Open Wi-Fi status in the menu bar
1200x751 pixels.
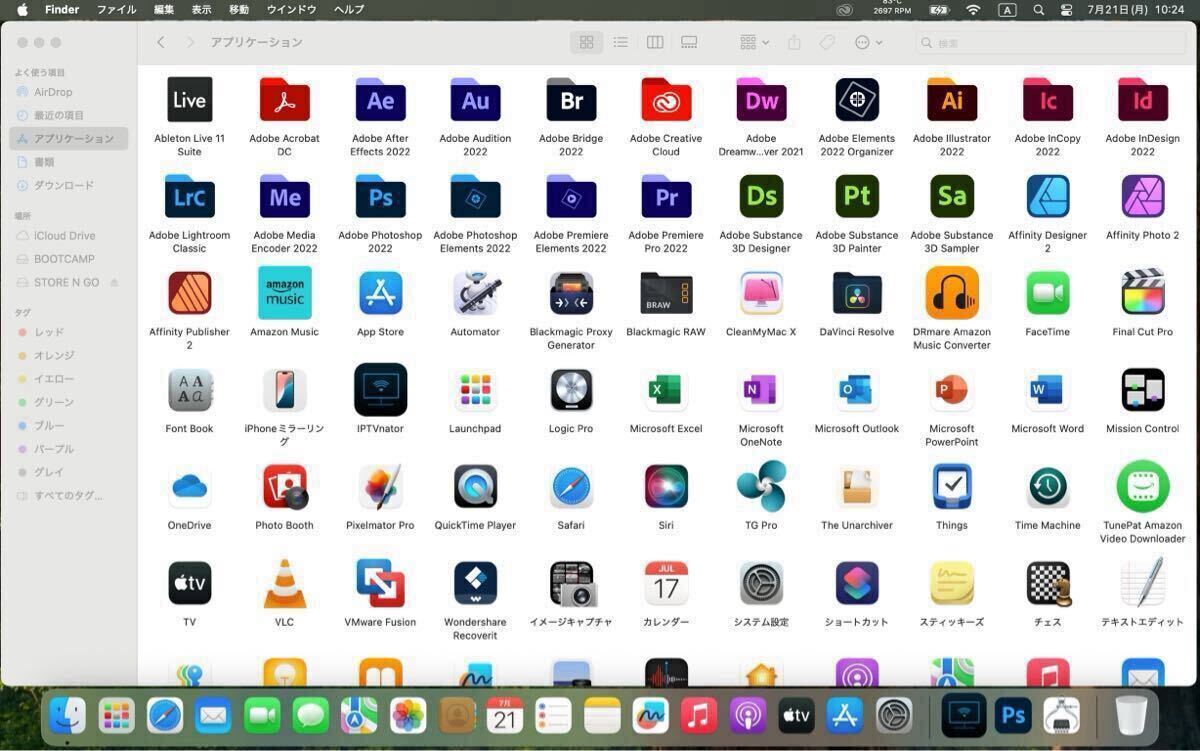point(973,9)
